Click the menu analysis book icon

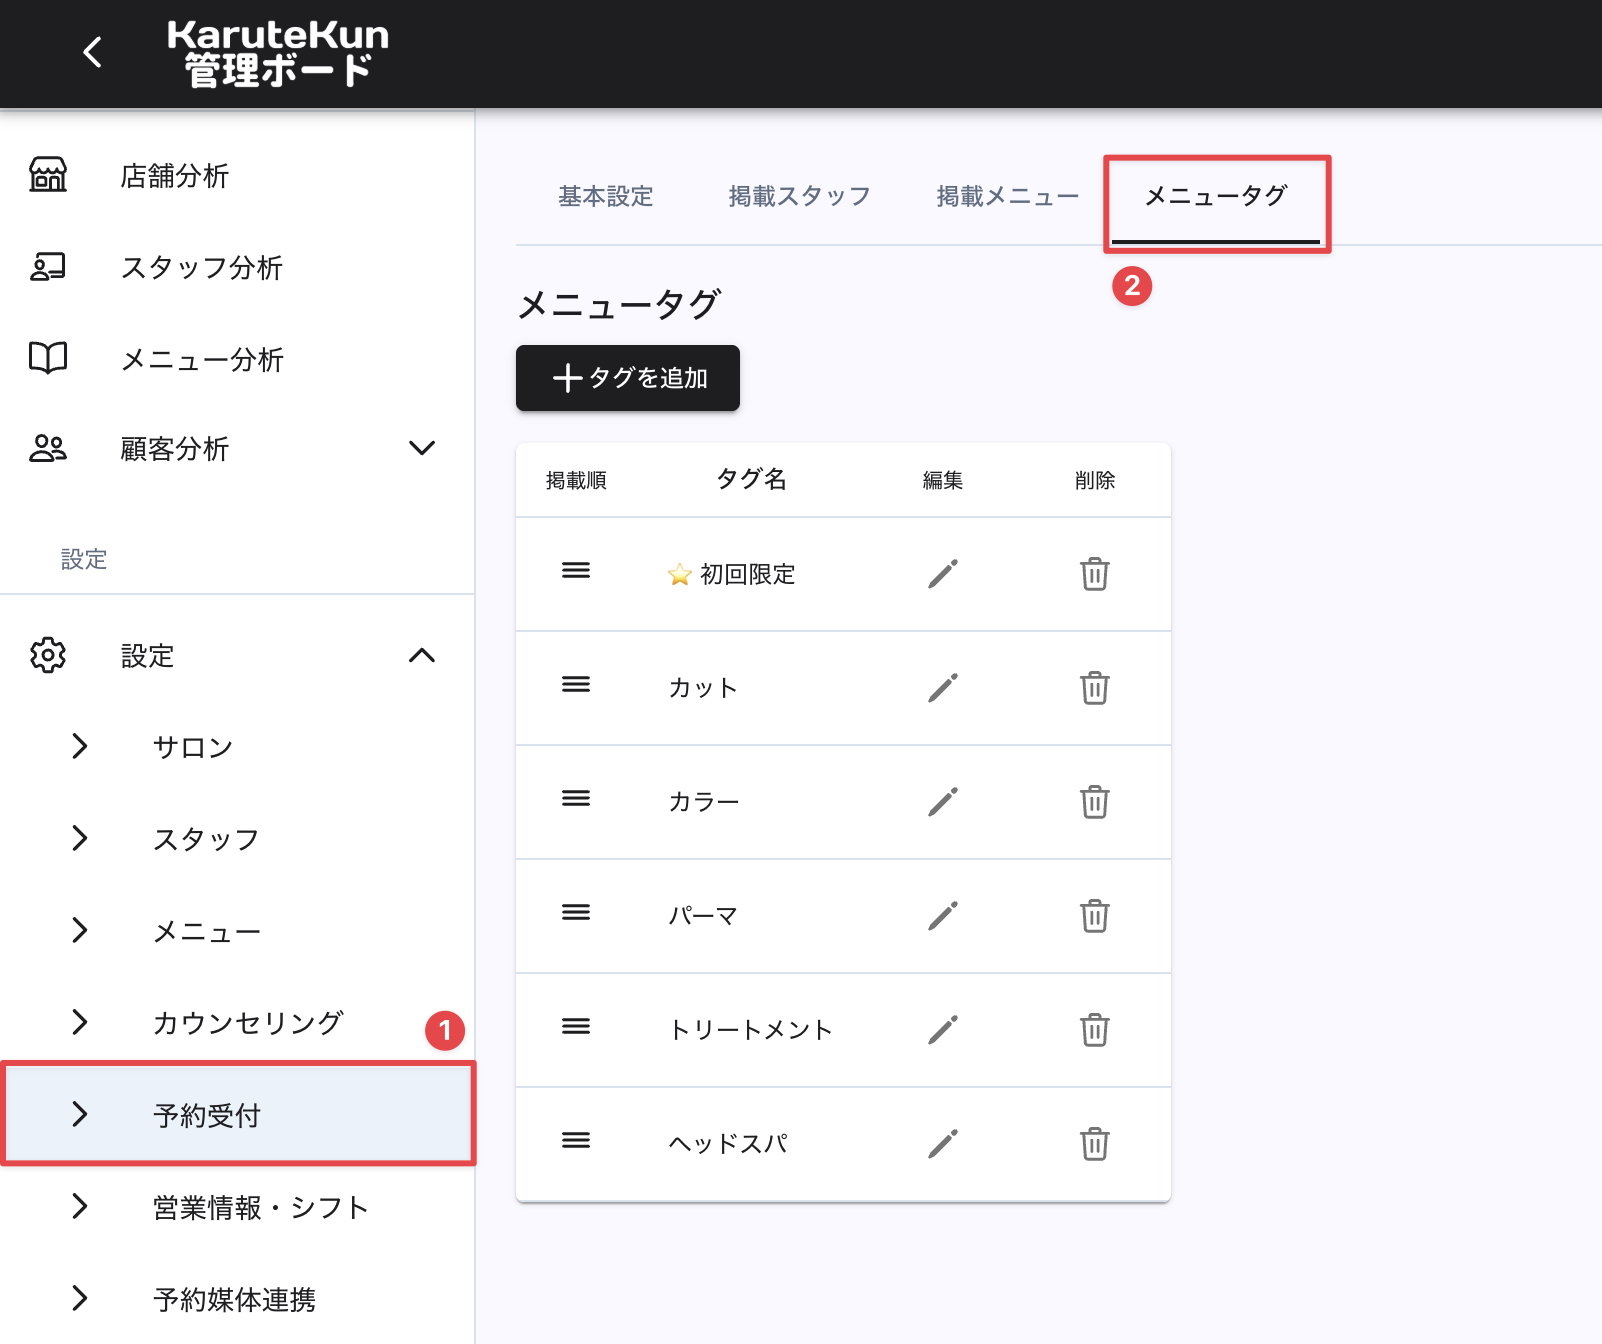click(x=48, y=358)
